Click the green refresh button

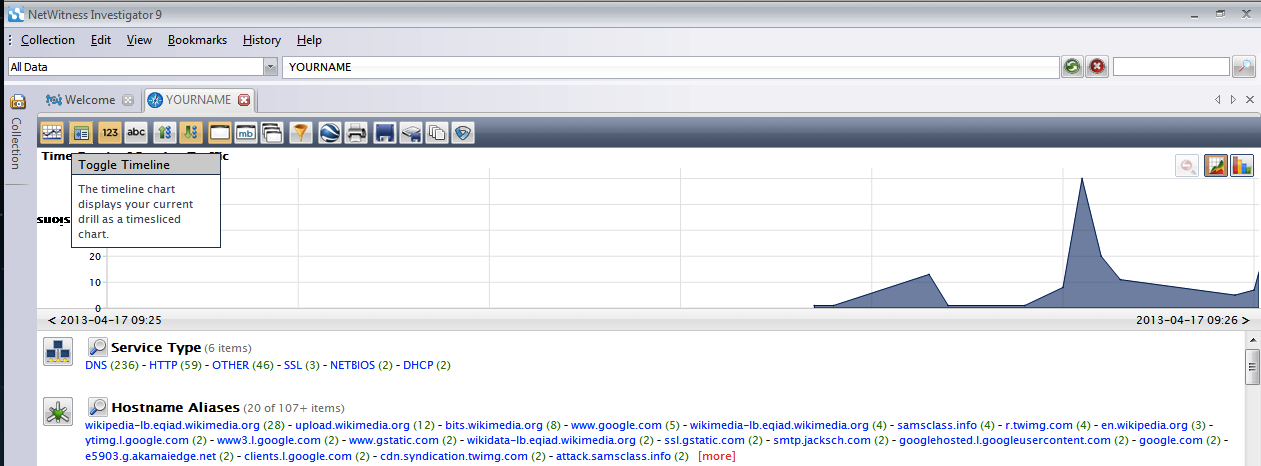coord(1072,66)
